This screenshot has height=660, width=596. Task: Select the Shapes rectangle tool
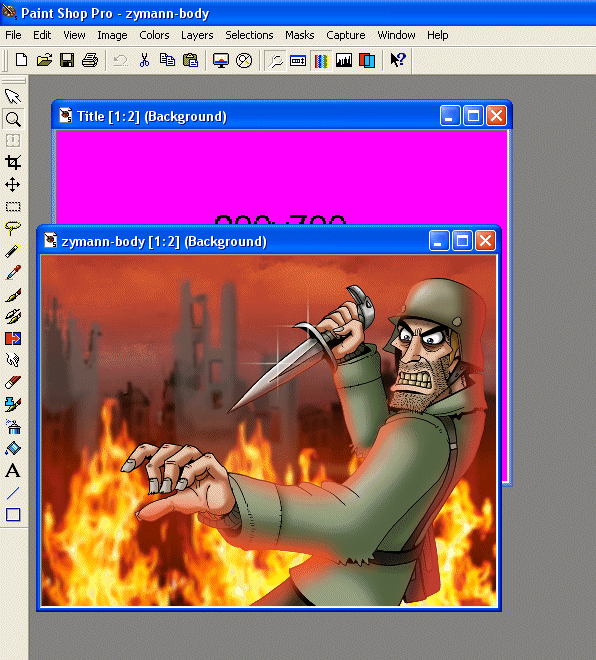tap(13, 514)
